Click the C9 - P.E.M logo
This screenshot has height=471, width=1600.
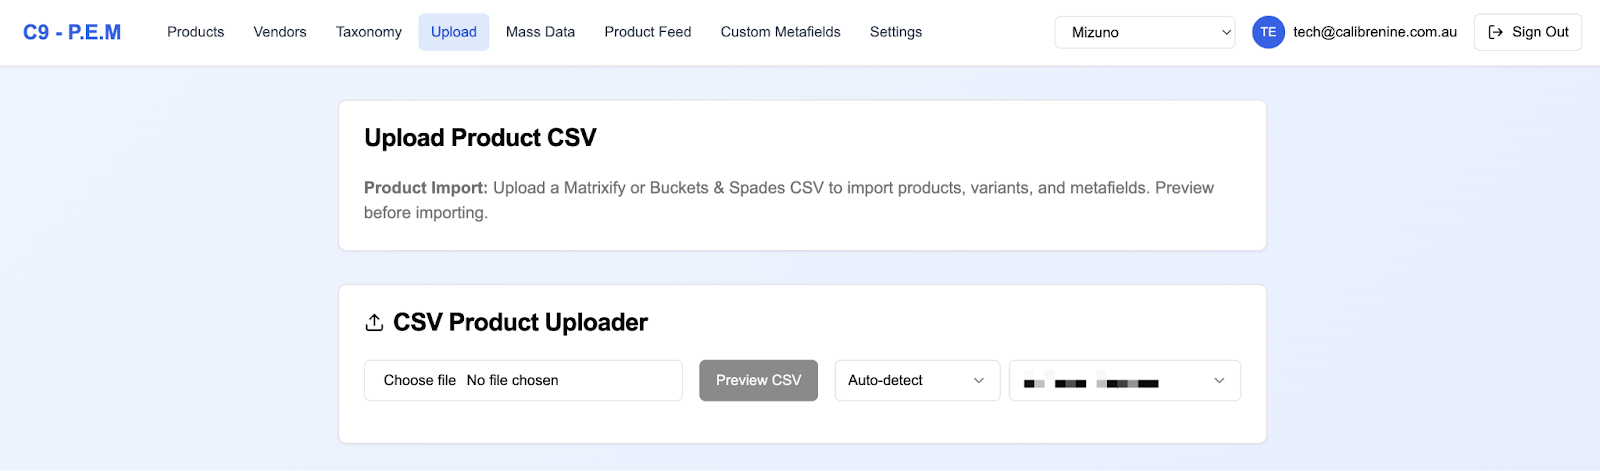[72, 32]
